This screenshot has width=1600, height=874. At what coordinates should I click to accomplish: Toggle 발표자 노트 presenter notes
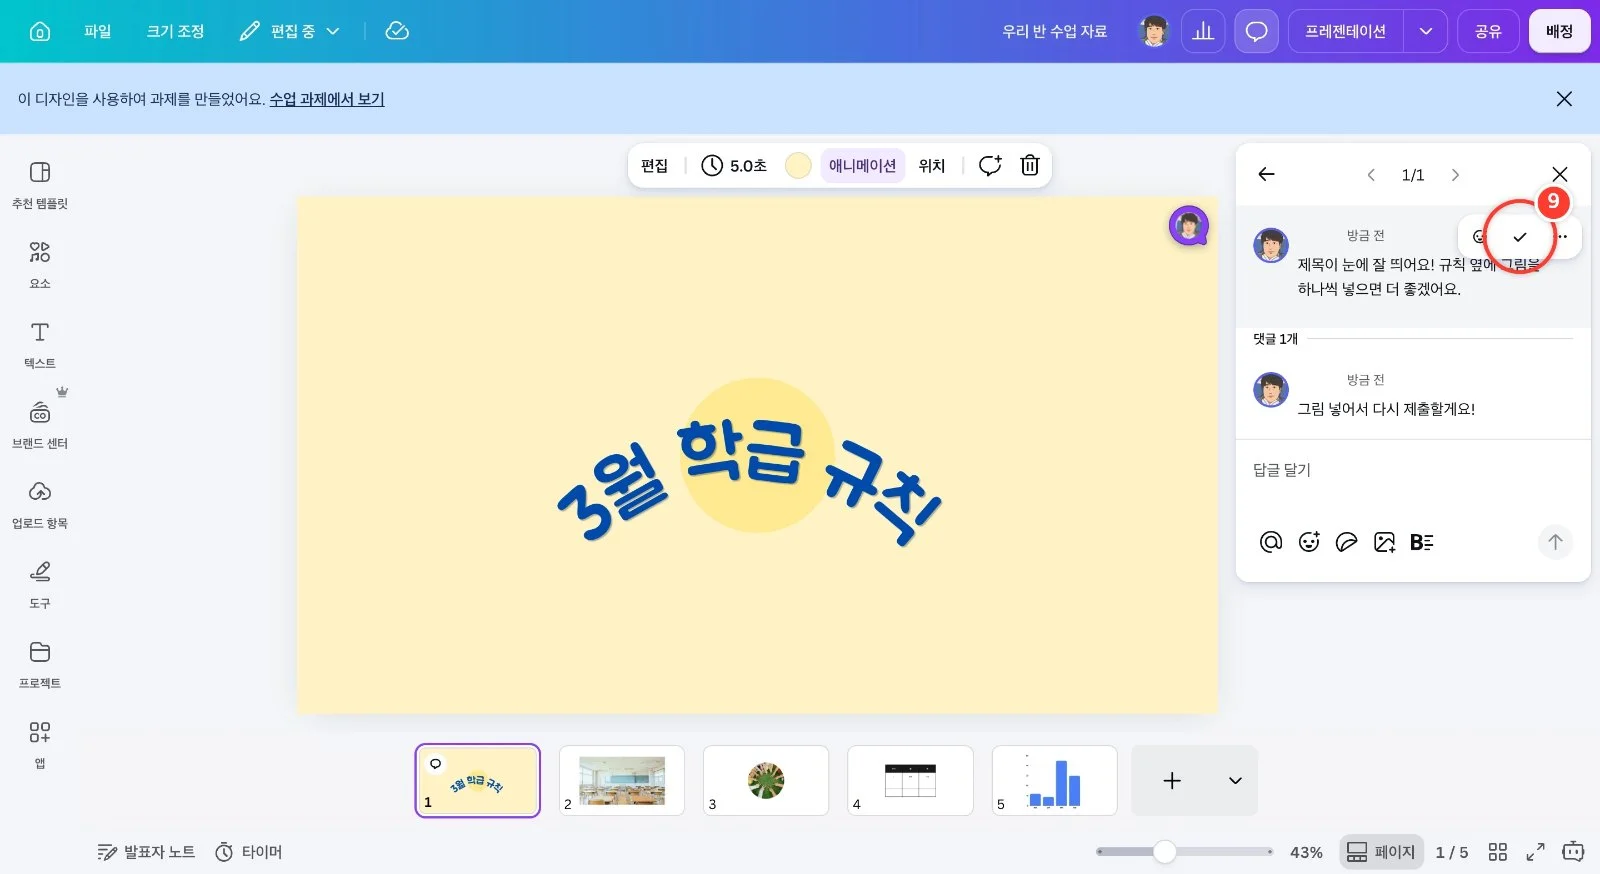(146, 852)
